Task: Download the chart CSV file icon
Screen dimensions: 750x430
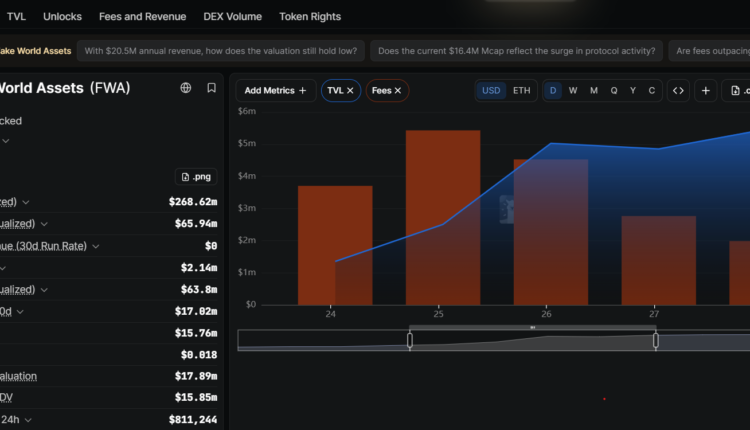Action: pyautogui.click(x=737, y=90)
